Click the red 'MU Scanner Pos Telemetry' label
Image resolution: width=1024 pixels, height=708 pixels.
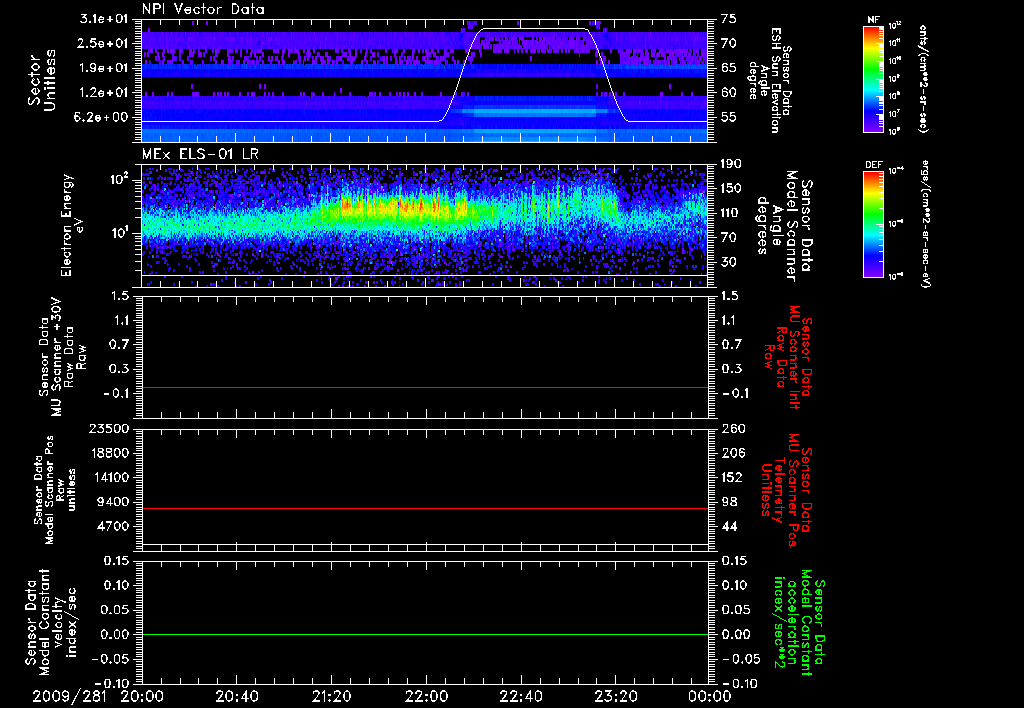pos(786,490)
